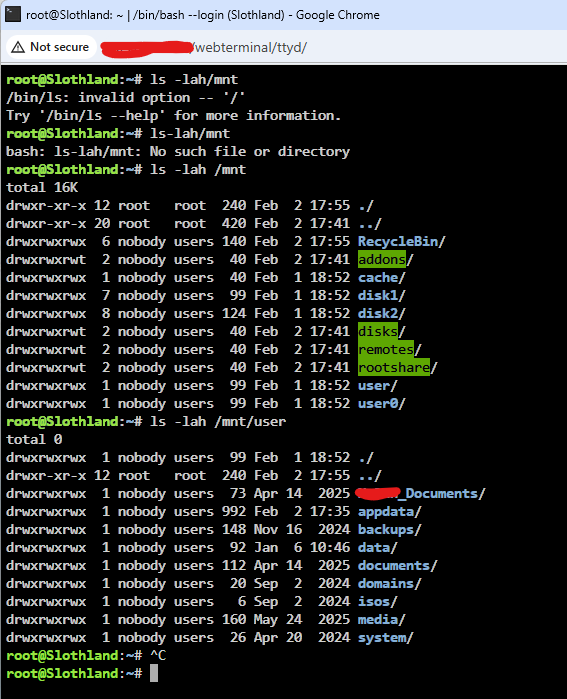The width and height of the screenshot is (567, 699).
Task: Click the '/bin/ls --help' hint line
Action: tap(174, 115)
